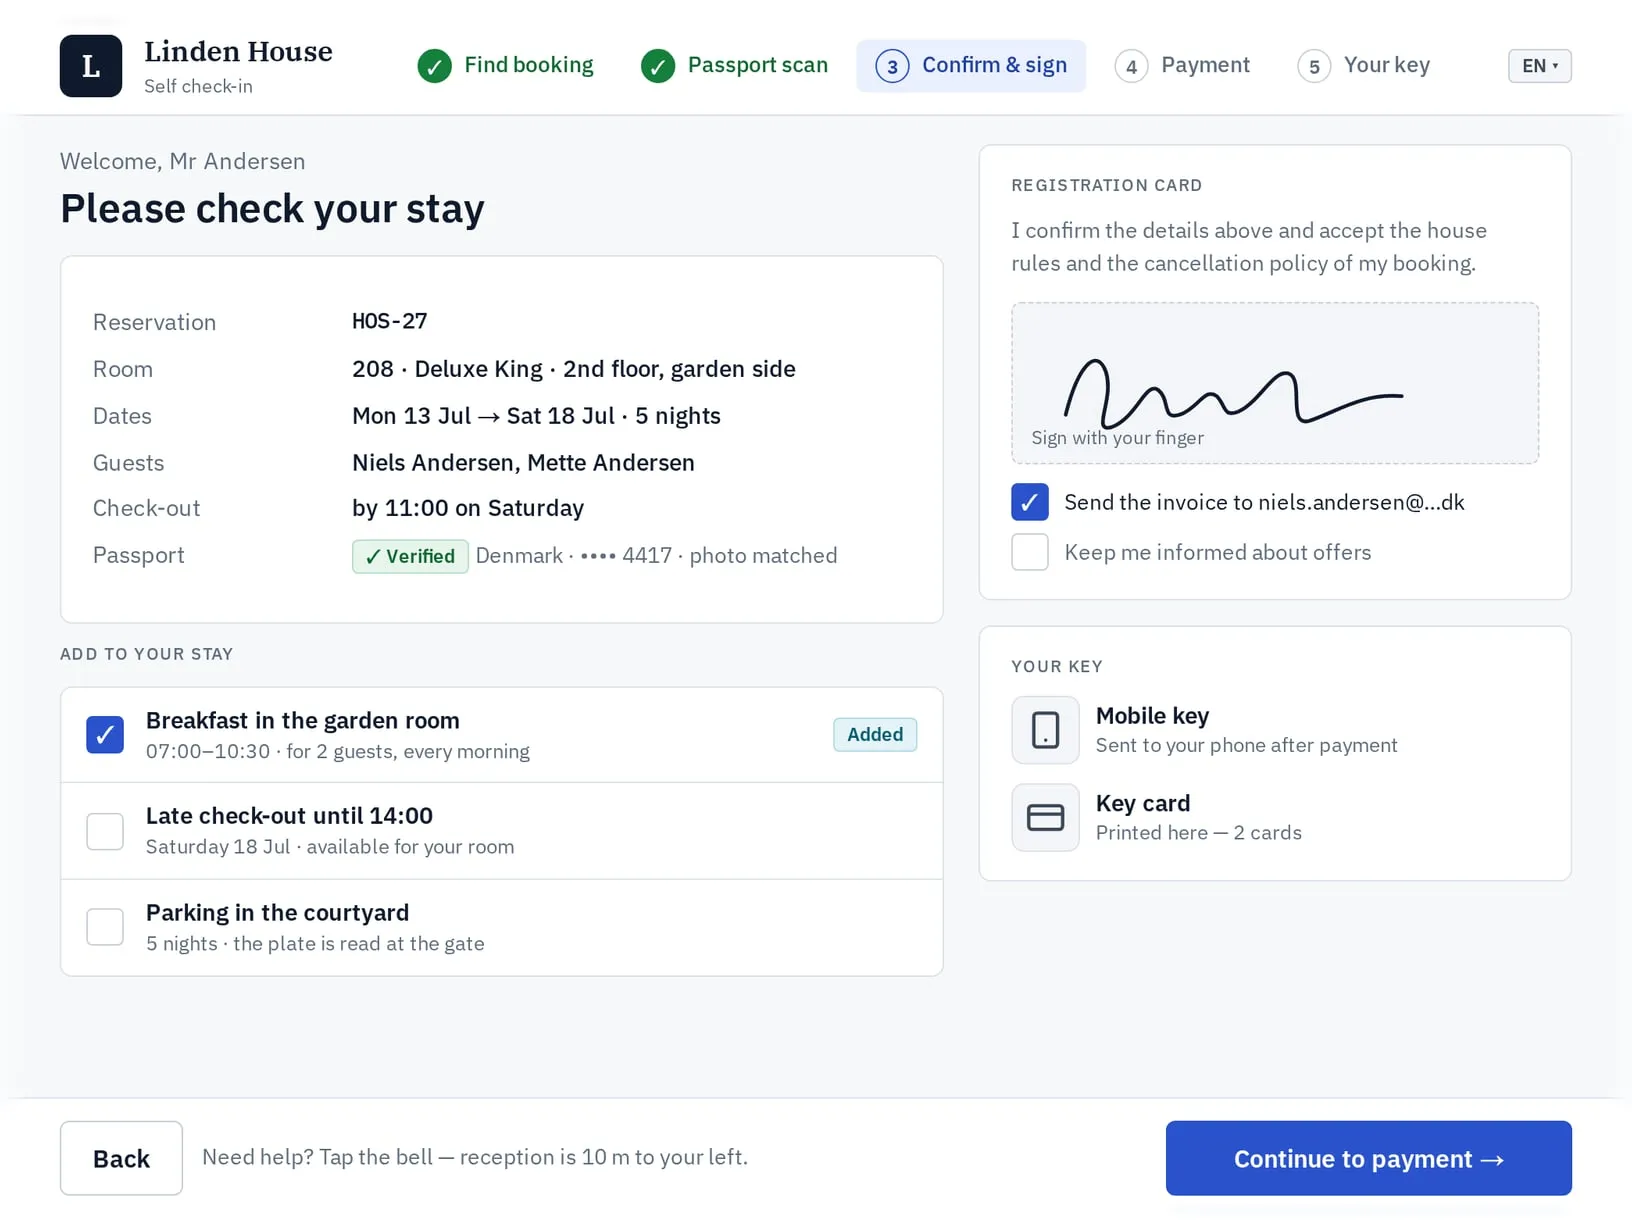The height and width of the screenshot is (1232, 1632).
Task: Click the step 5 Your key circle
Action: 1314,66
